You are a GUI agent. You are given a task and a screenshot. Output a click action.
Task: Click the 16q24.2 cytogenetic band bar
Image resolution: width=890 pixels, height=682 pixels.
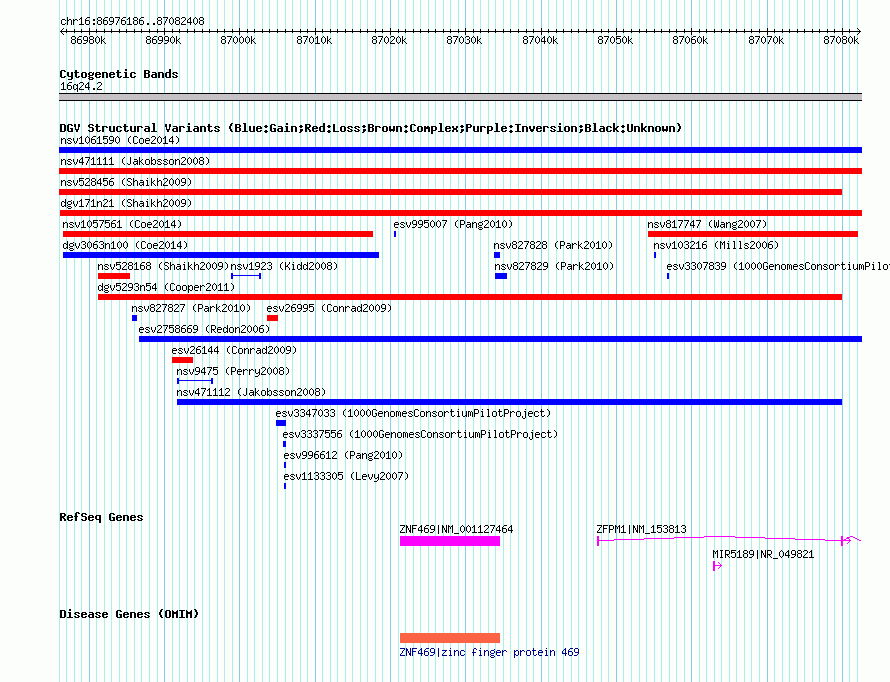[460, 97]
